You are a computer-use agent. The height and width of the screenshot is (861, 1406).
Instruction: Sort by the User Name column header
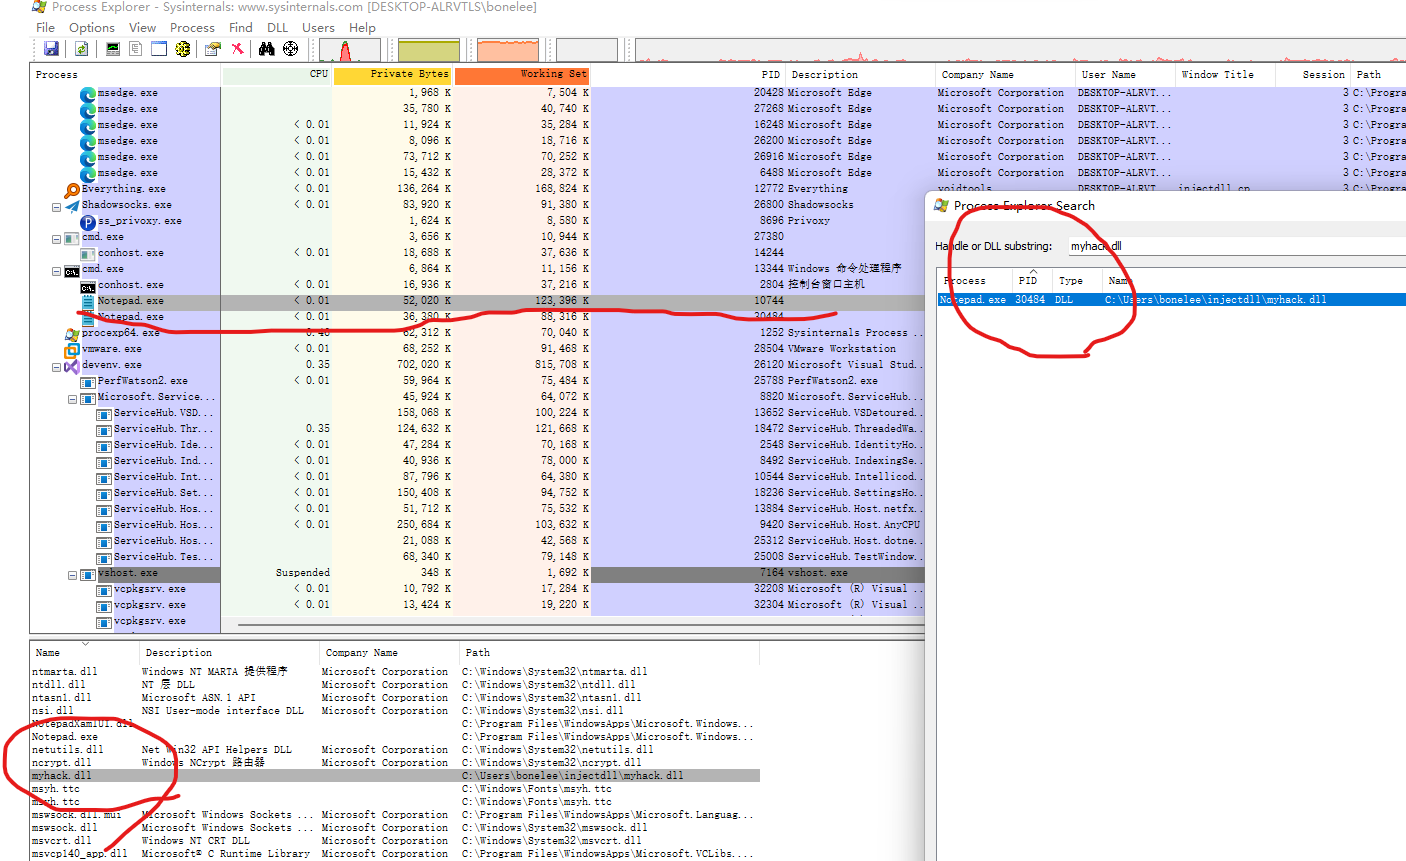point(1124,74)
